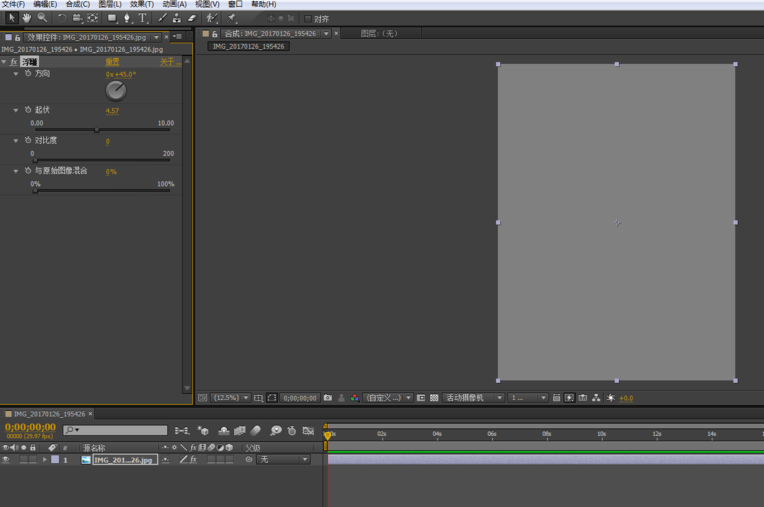Select the Zoom magnifier tool
Image resolution: width=764 pixels, height=507 pixels.
42,18
